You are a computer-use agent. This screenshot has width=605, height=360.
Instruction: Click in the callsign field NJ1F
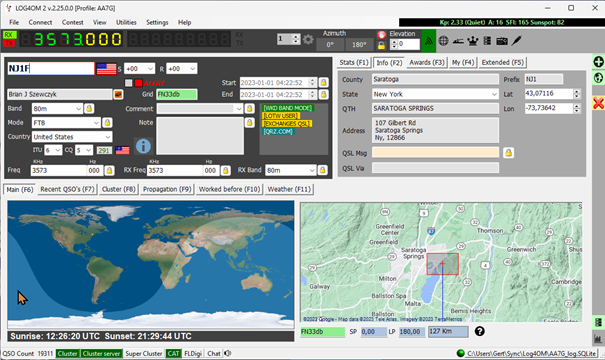tap(51, 69)
